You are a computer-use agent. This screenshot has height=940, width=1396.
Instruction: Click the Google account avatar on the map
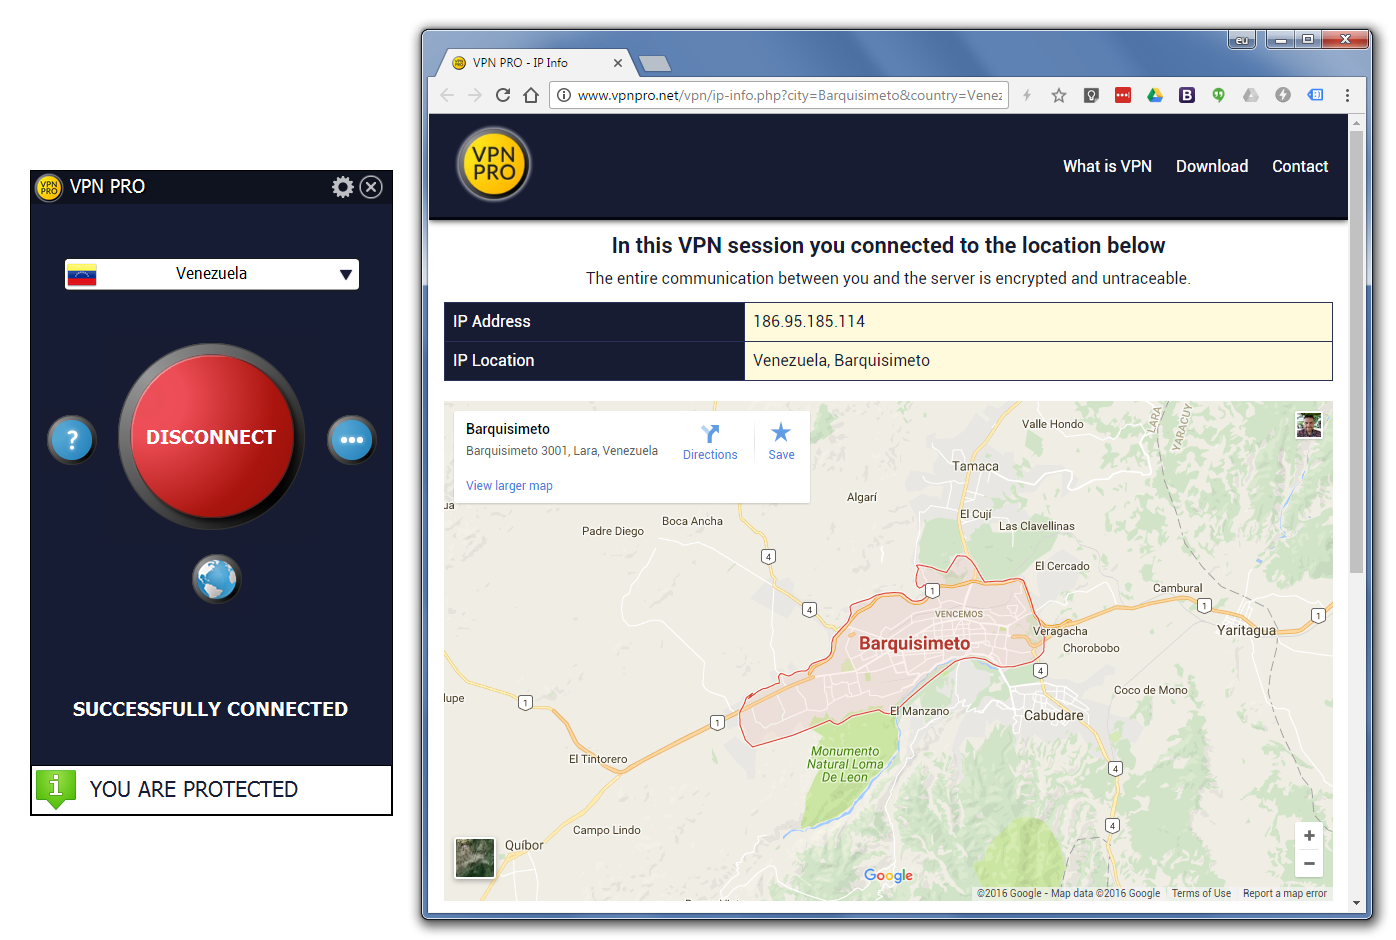pos(1309,425)
